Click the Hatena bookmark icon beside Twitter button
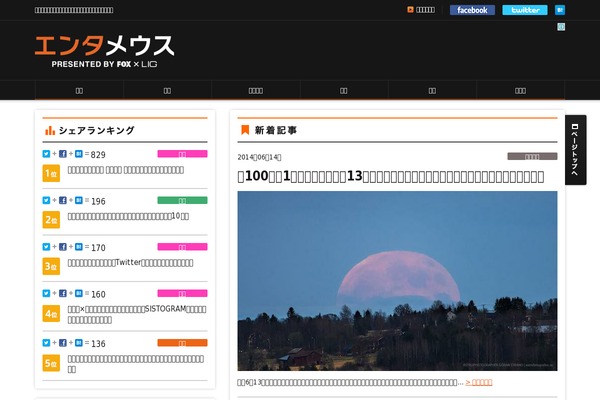600x400 pixels. point(560,10)
